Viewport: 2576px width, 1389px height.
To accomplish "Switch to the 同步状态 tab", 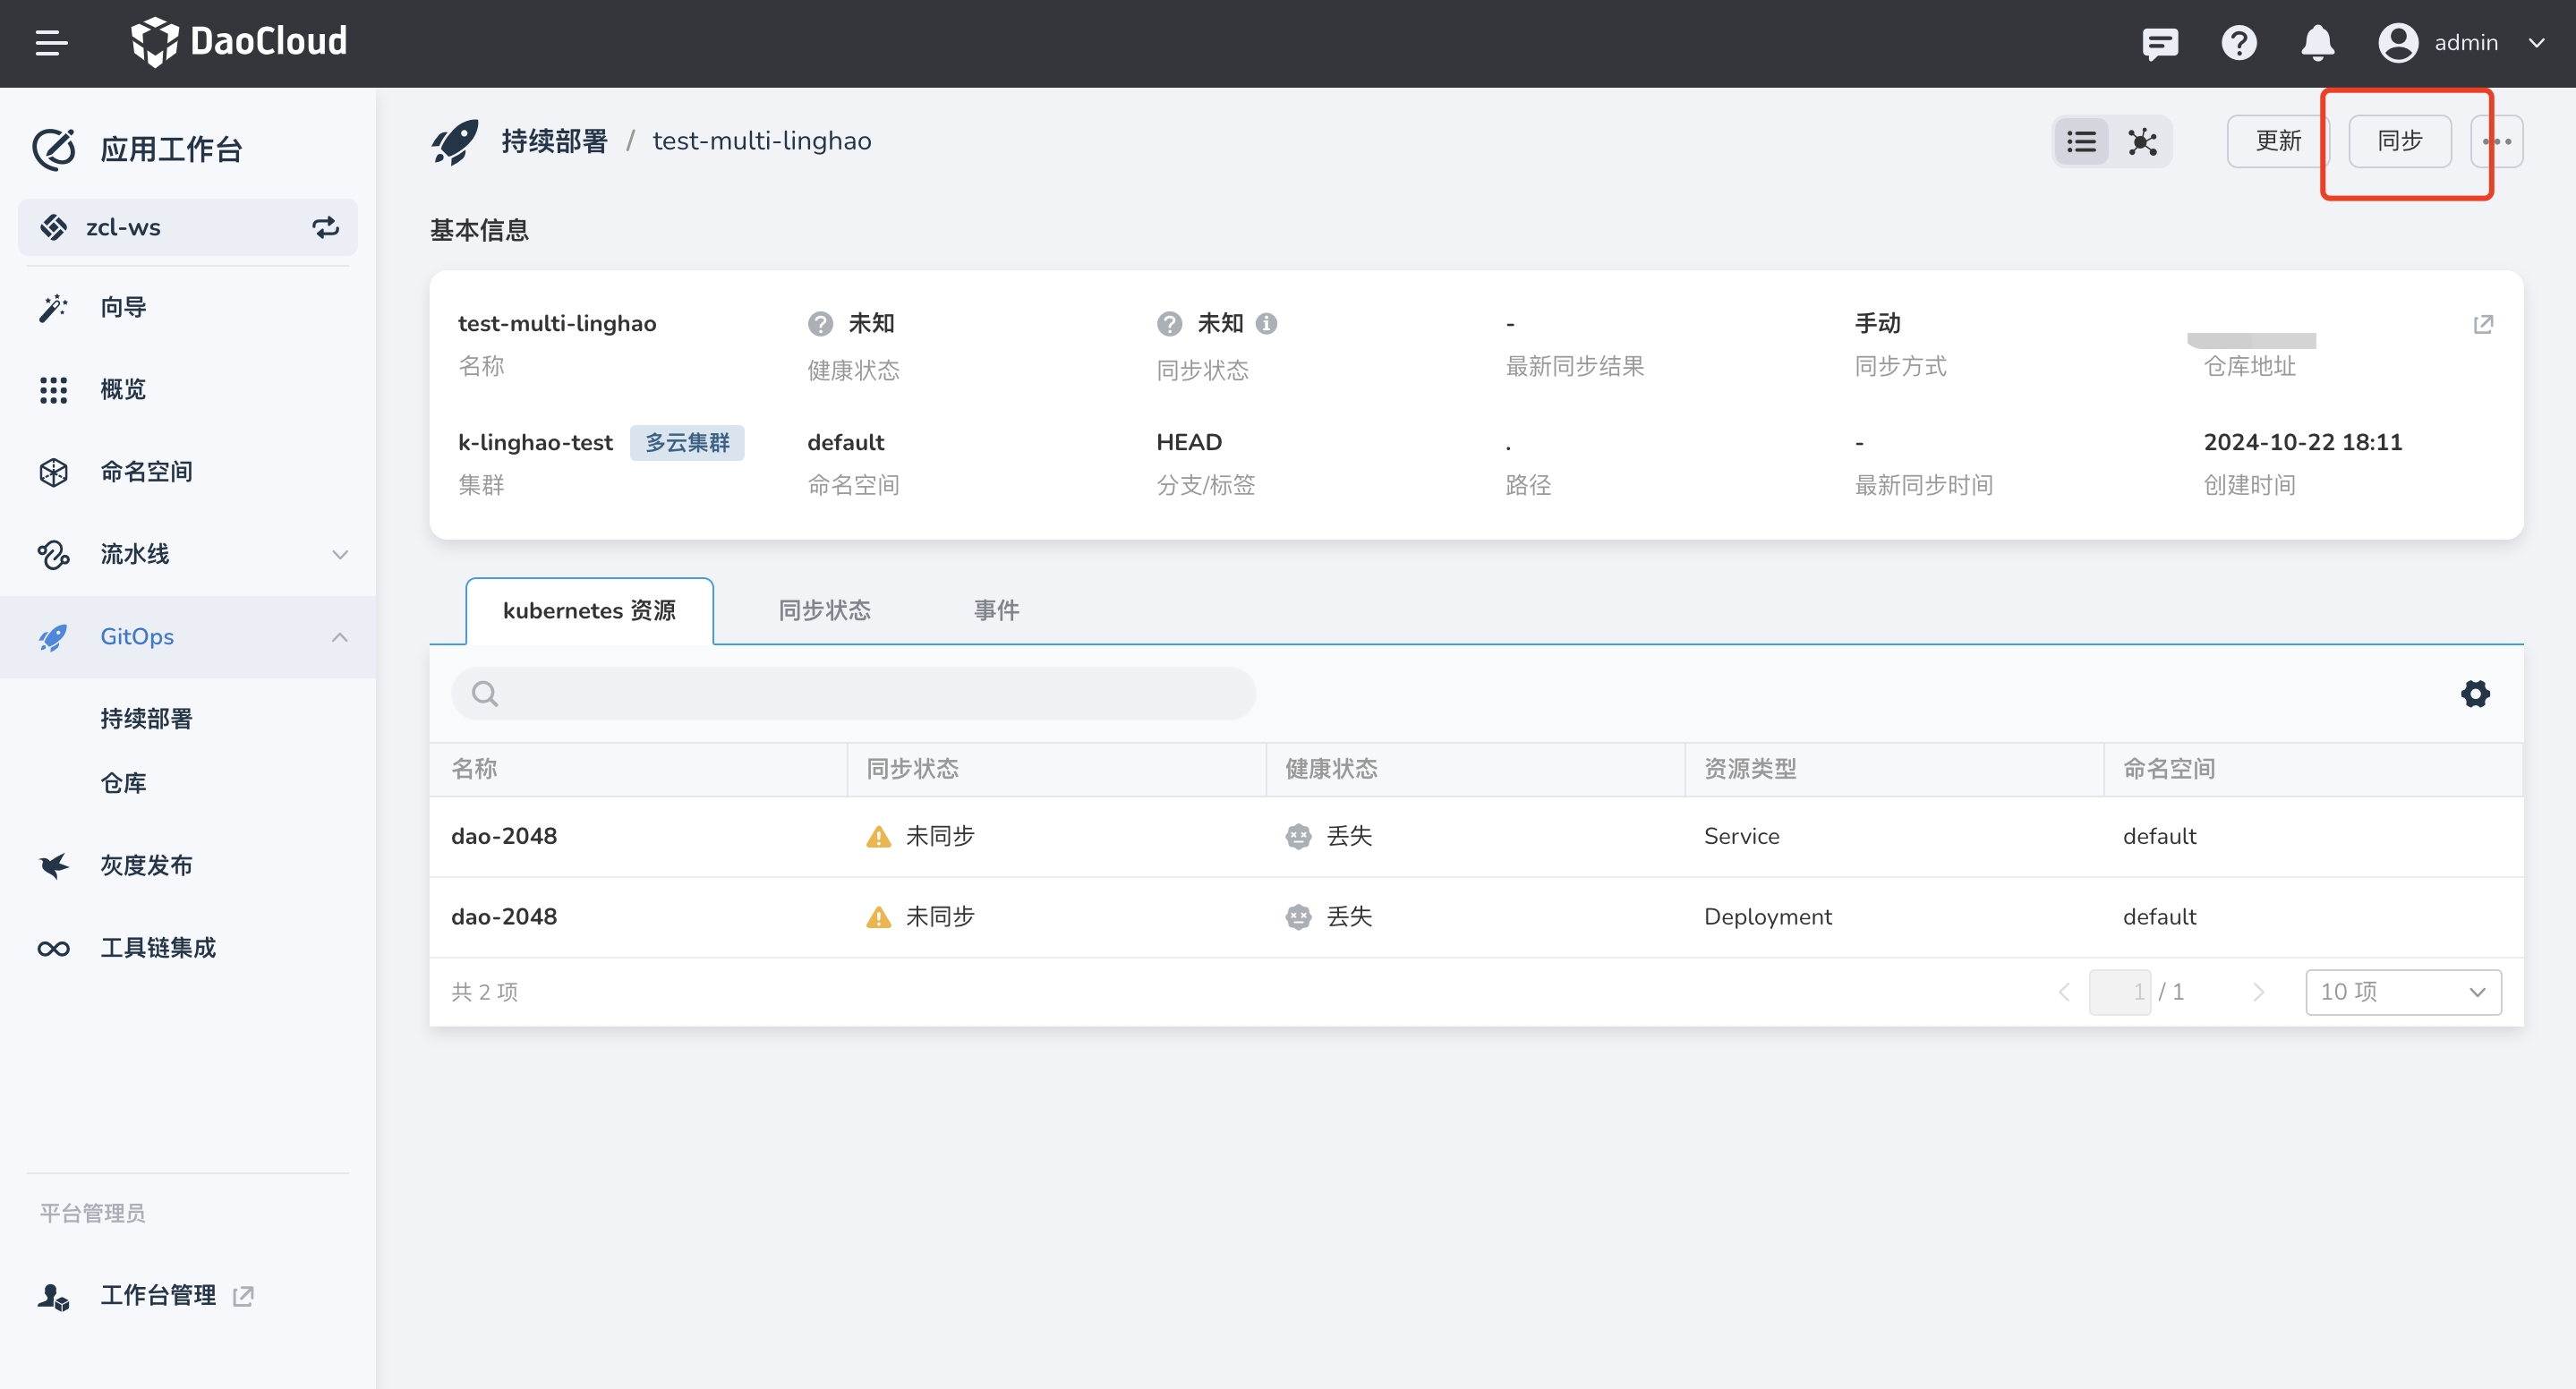I will coord(824,610).
